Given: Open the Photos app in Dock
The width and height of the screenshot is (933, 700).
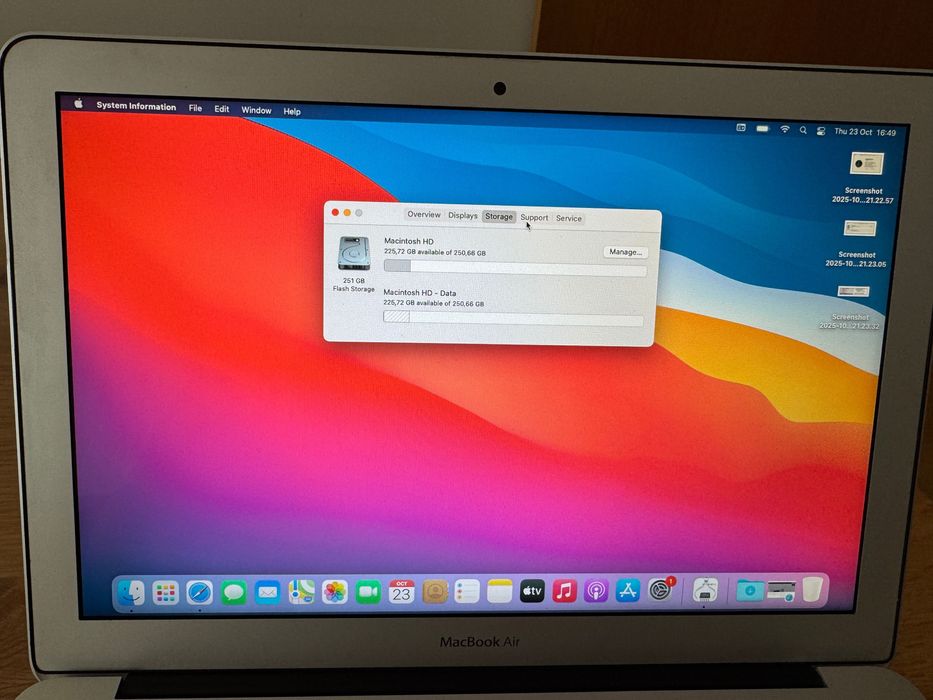Looking at the screenshot, I should 335,592.
